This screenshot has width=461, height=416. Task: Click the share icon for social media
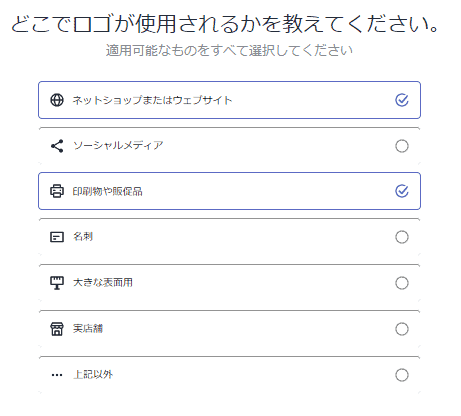57,146
